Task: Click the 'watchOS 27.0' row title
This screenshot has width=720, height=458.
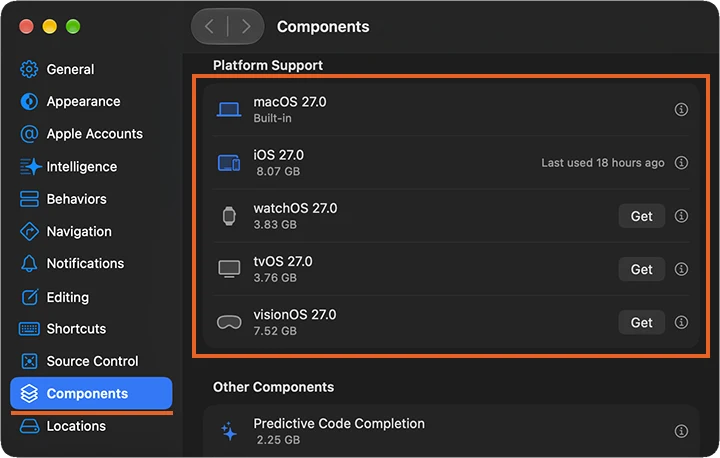Action: click(x=295, y=208)
